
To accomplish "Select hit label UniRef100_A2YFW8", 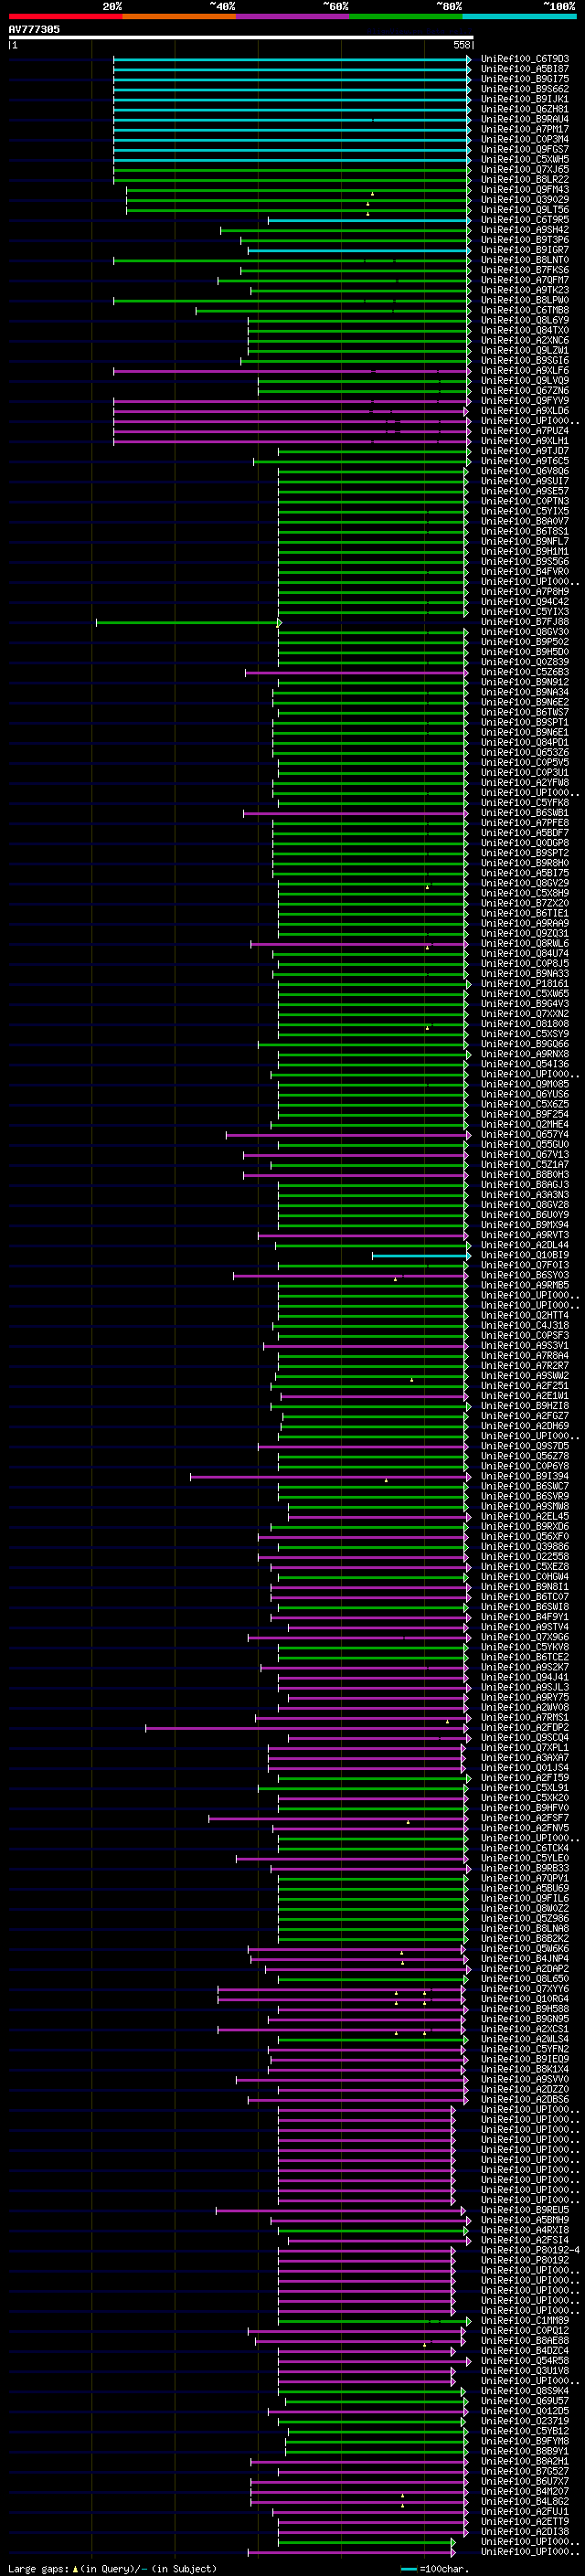I will [x=525, y=782].
